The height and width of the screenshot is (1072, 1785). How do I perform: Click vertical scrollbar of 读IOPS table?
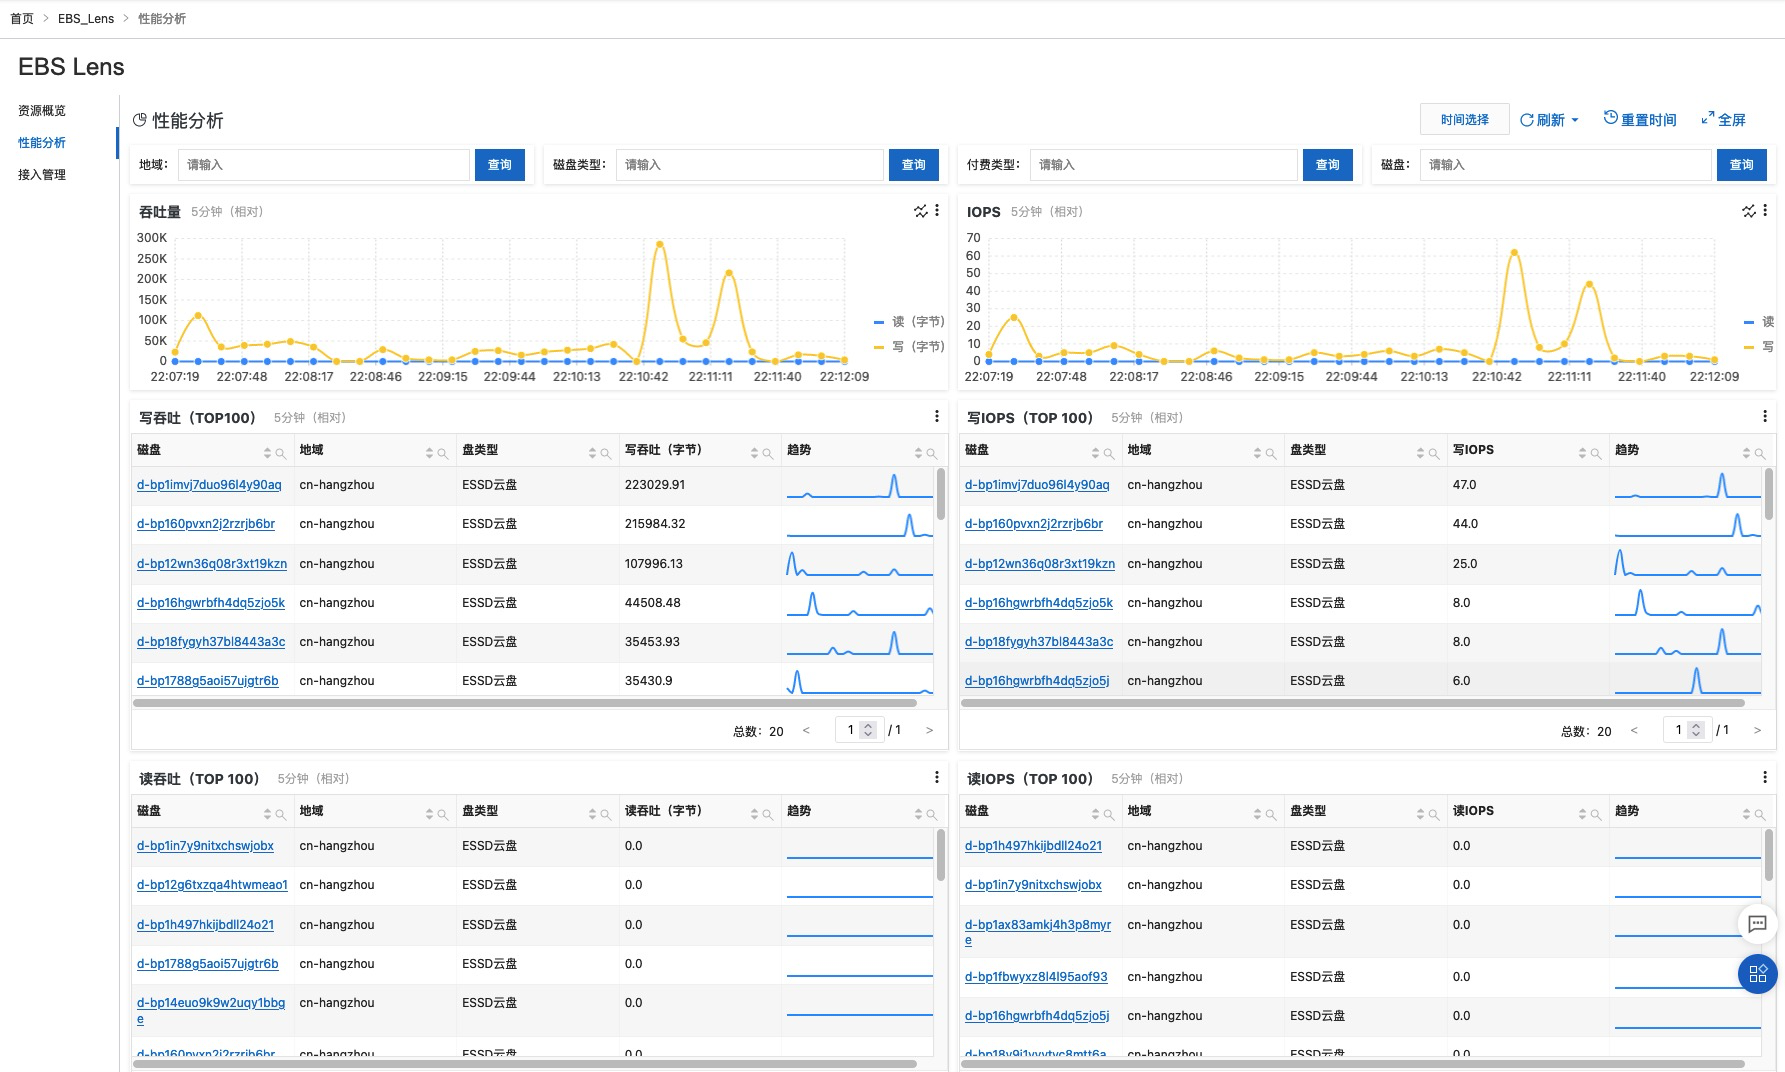pyautogui.click(x=1769, y=855)
